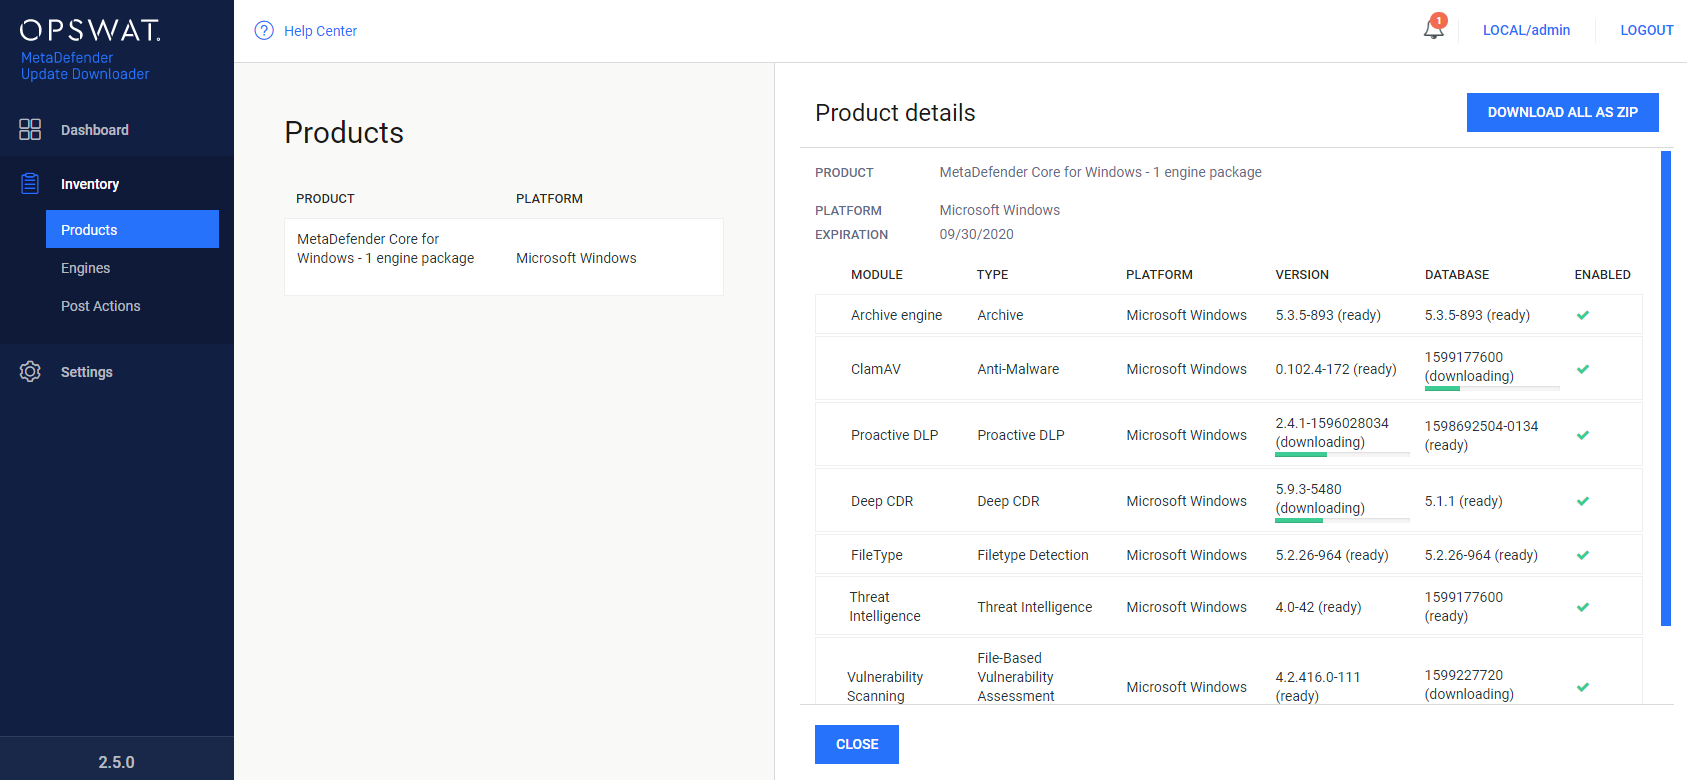Click the Vulnerability Scanning module name

click(x=884, y=687)
